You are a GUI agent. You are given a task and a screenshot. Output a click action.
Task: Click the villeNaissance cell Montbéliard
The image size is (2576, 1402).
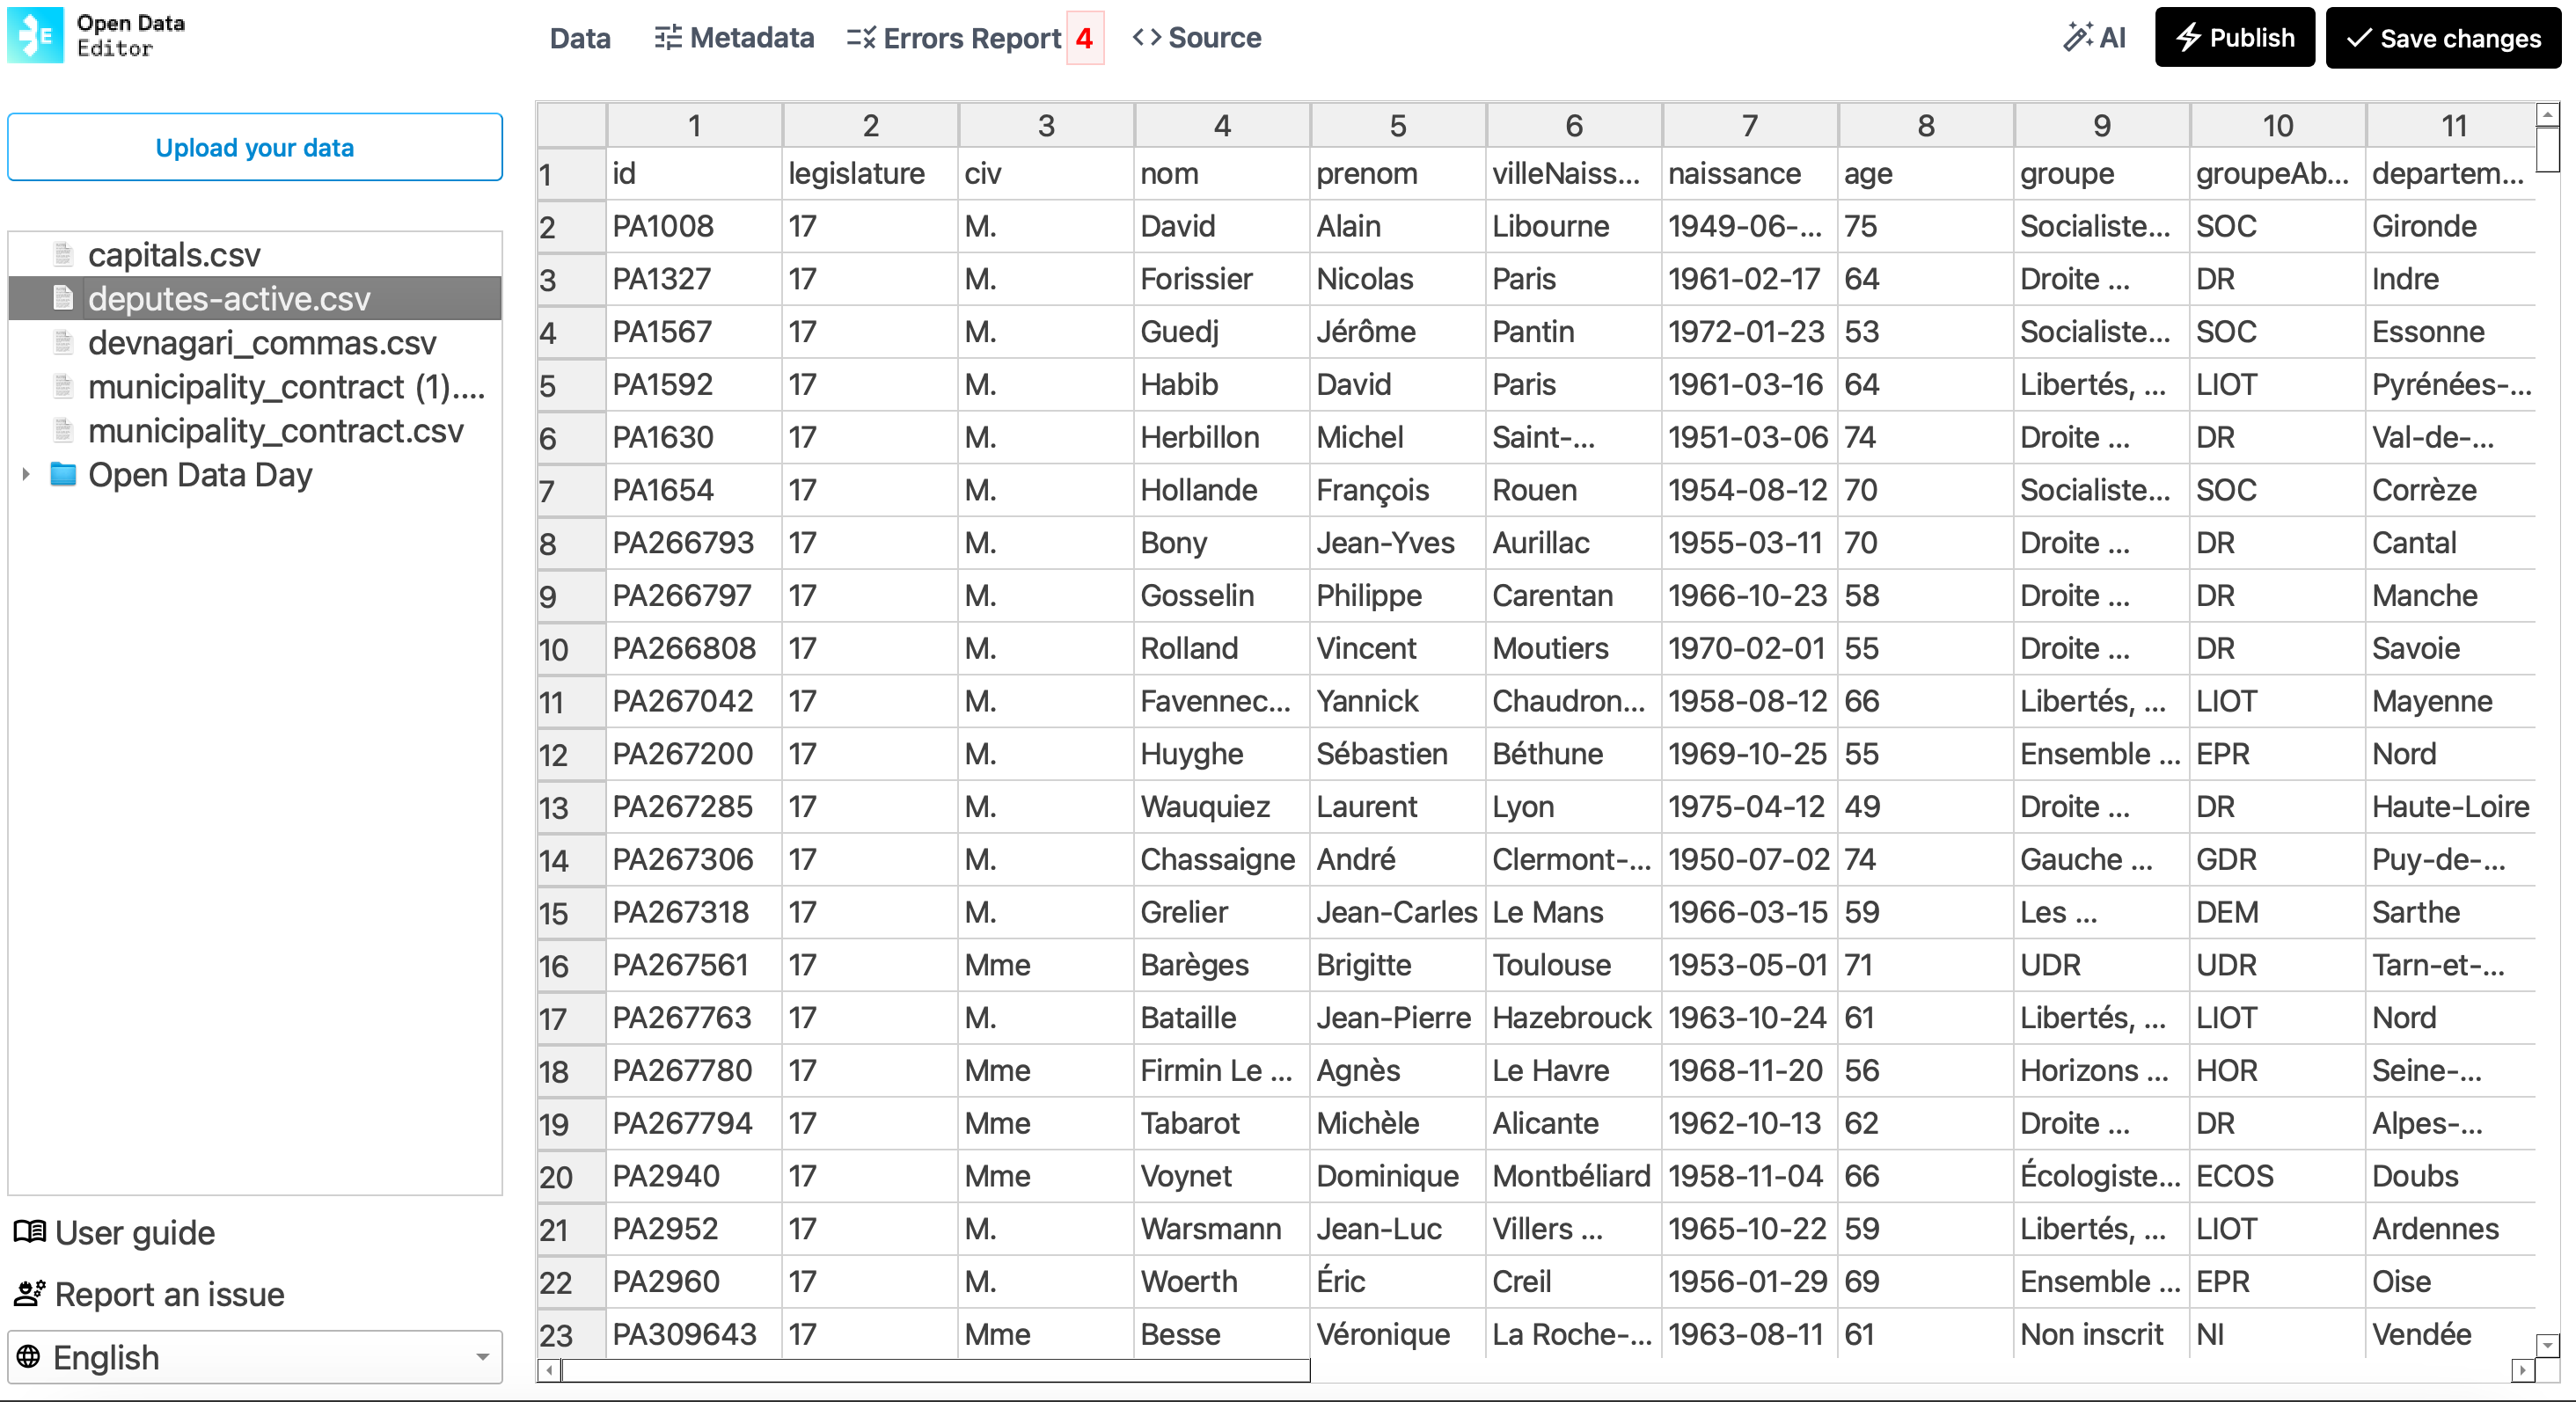point(1574,1176)
